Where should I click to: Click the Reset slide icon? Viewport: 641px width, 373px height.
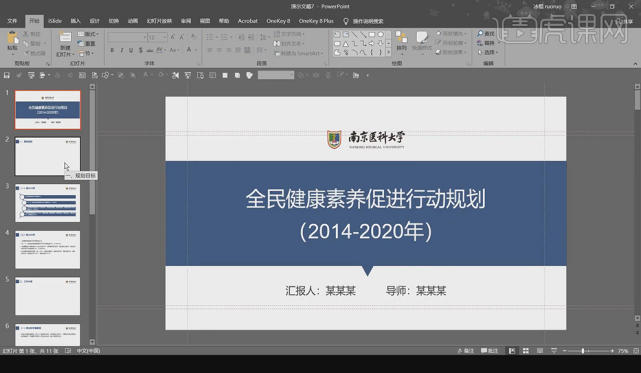[81, 43]
